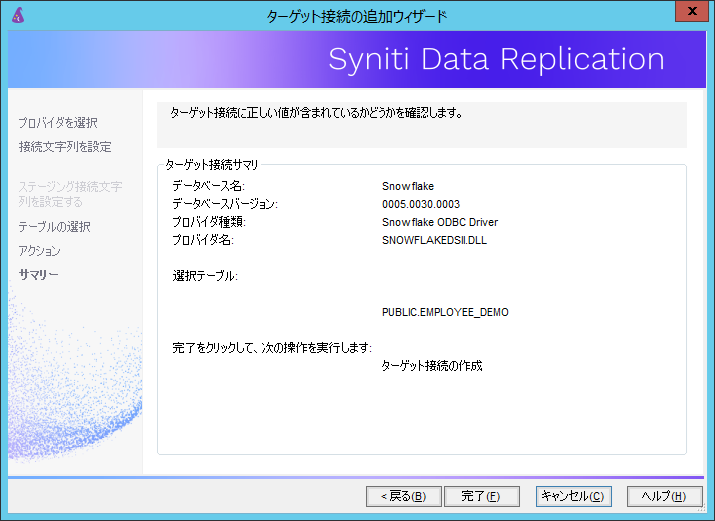The width and height of the screenshot is (715, 521).
Task: Select the アクション wizard step
Action: coord(39,251)
